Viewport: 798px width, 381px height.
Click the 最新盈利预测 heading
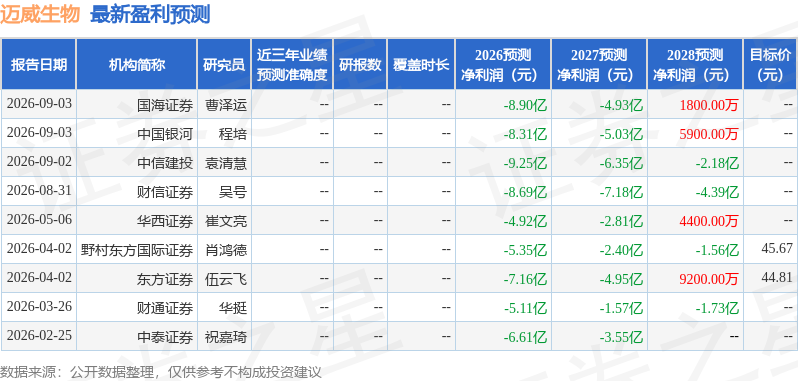[x=150, y=14]
